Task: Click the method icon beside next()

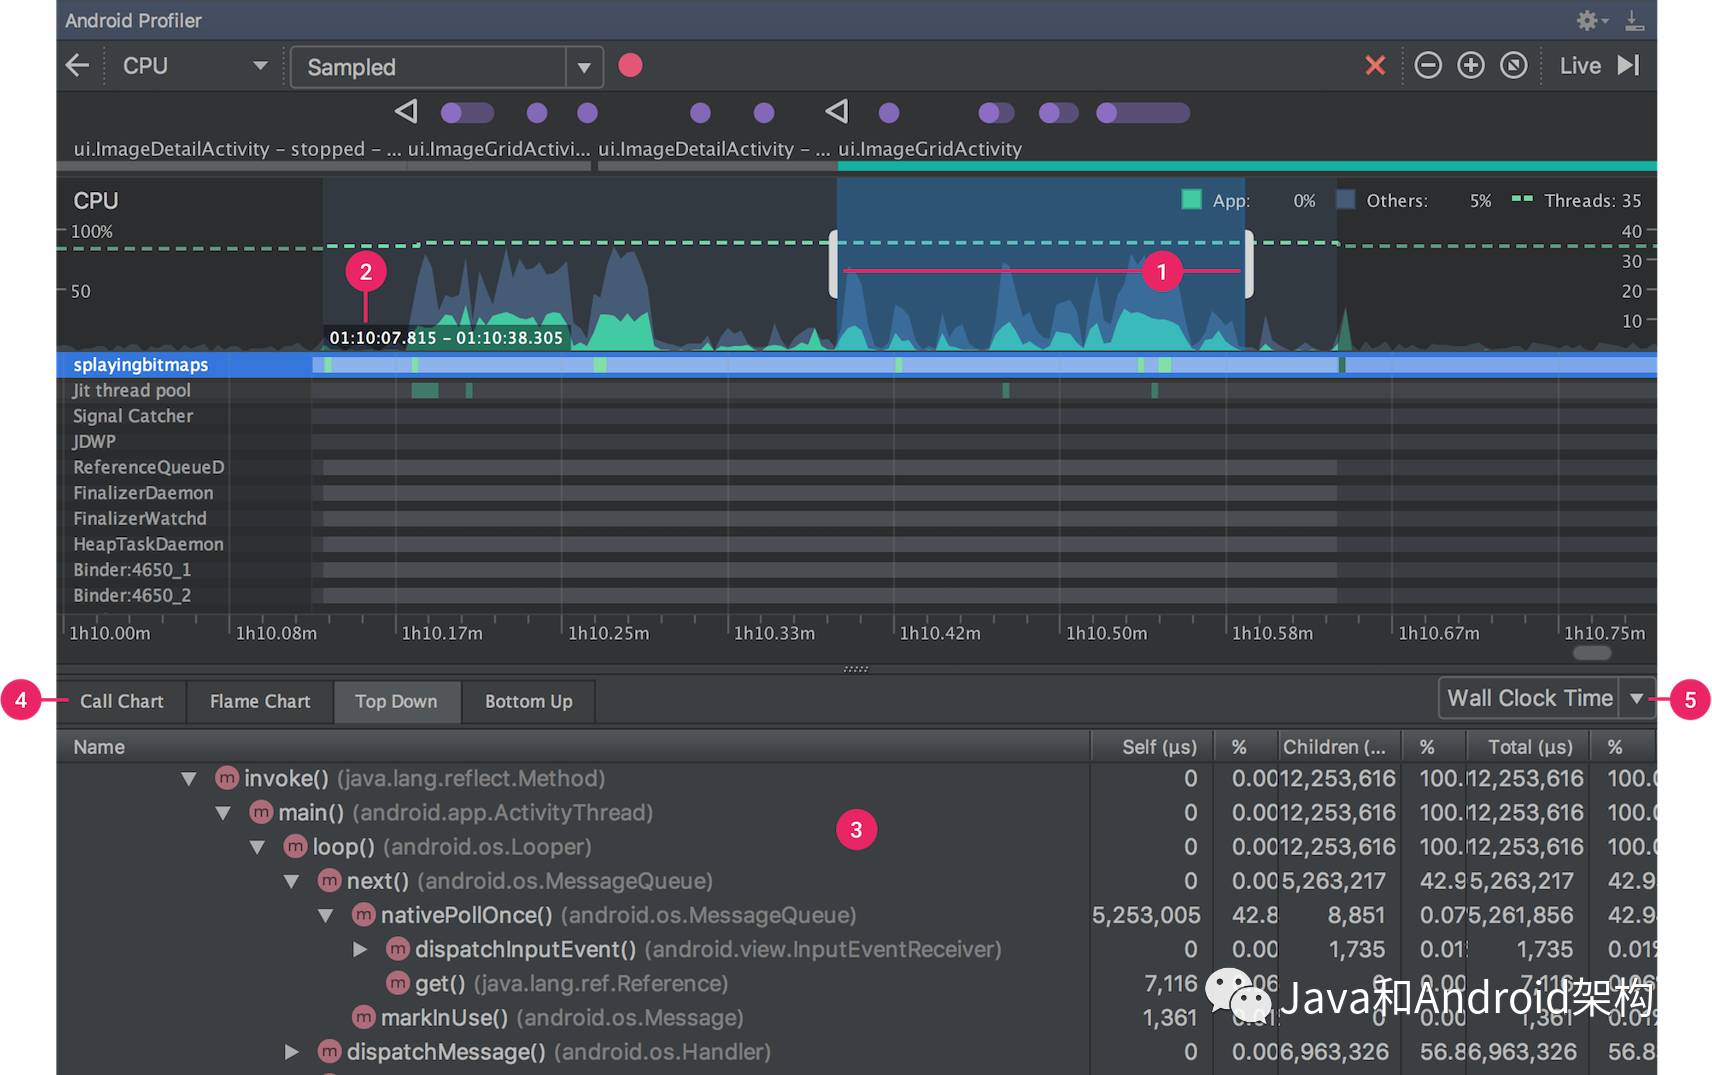Action: 330,881
